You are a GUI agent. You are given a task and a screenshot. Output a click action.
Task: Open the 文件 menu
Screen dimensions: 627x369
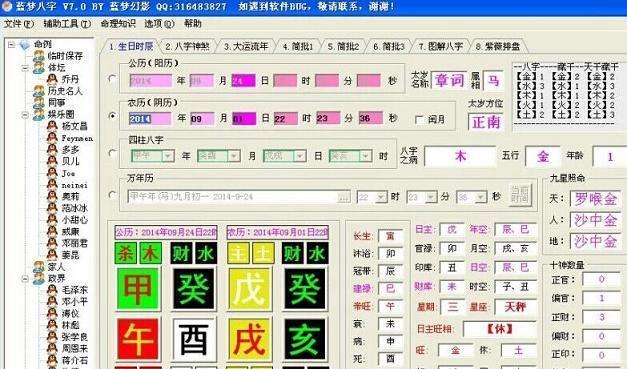pos(18,24)
